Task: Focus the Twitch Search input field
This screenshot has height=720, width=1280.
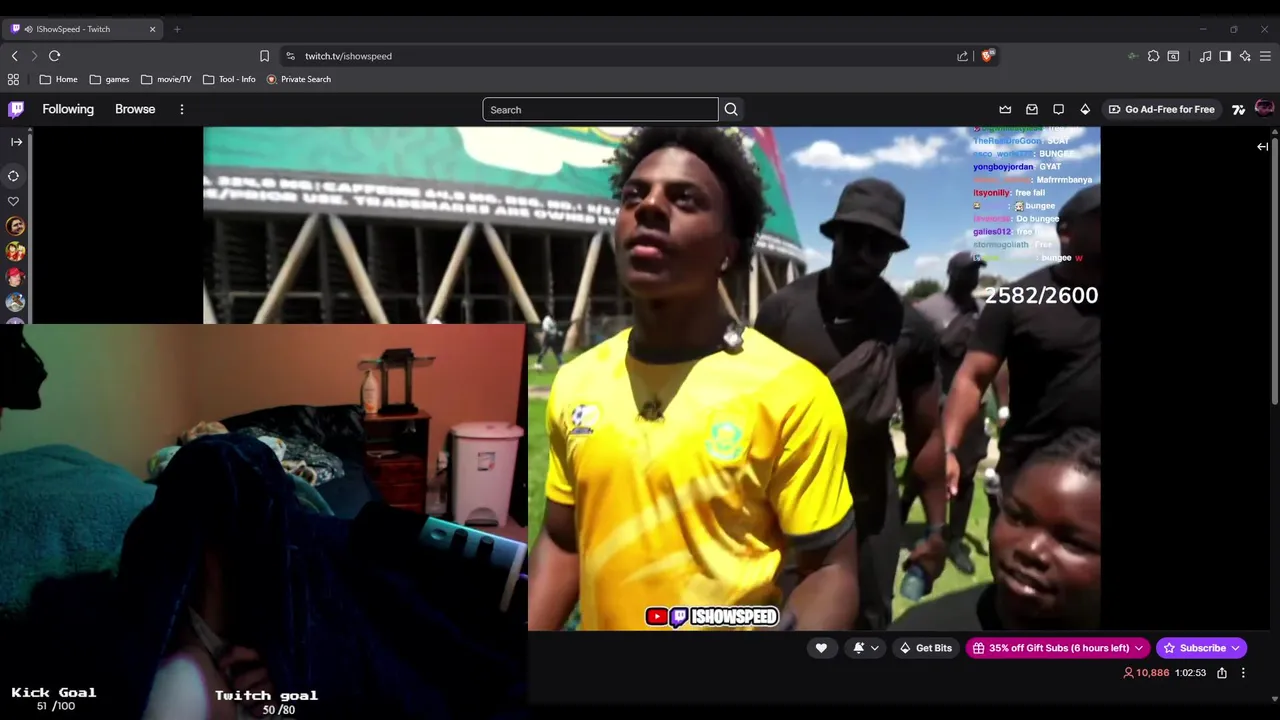Action: [600, 109]
